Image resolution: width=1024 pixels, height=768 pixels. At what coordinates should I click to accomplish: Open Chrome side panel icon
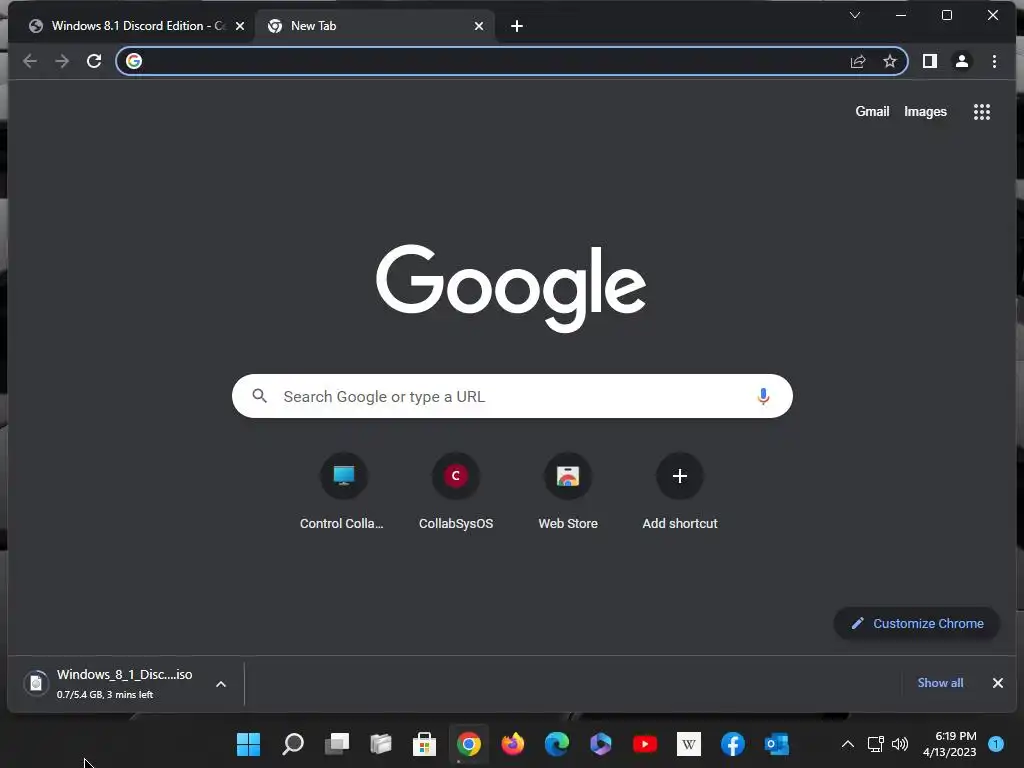tap(930, 61)
